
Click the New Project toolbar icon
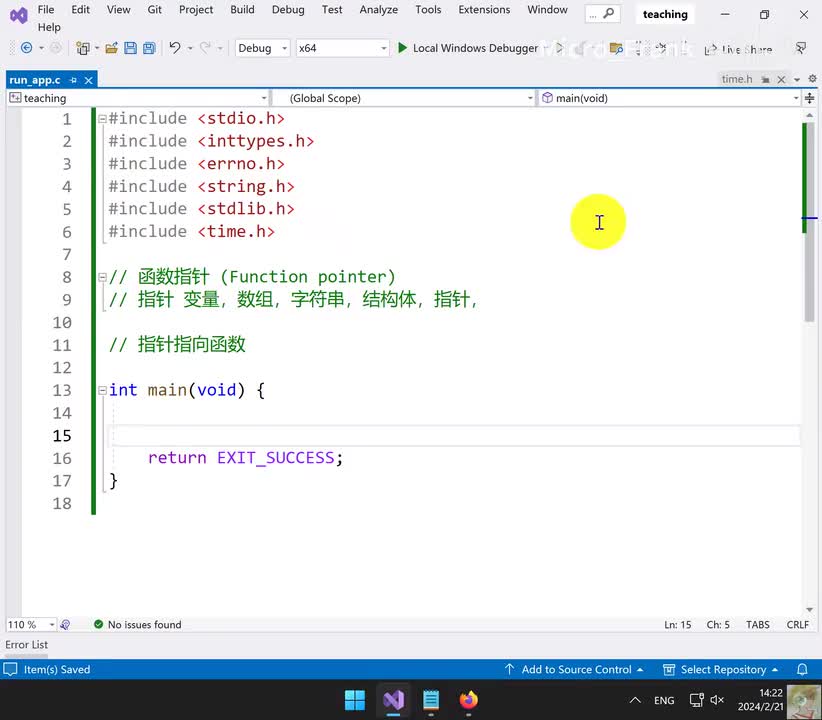pos(82,48)
